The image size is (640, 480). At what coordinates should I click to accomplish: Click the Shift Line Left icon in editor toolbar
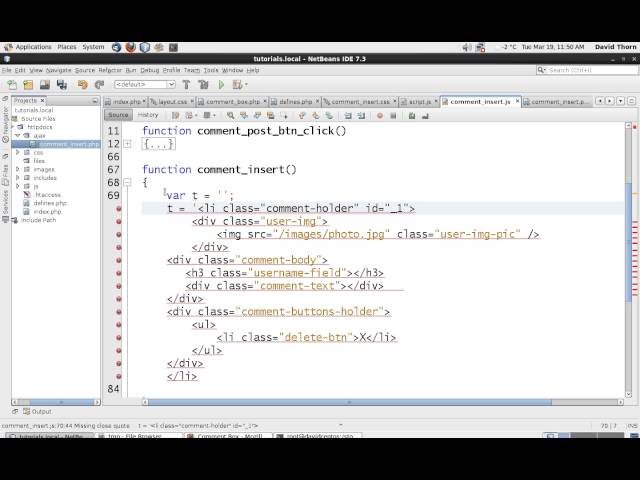click(x=348, y=116)
